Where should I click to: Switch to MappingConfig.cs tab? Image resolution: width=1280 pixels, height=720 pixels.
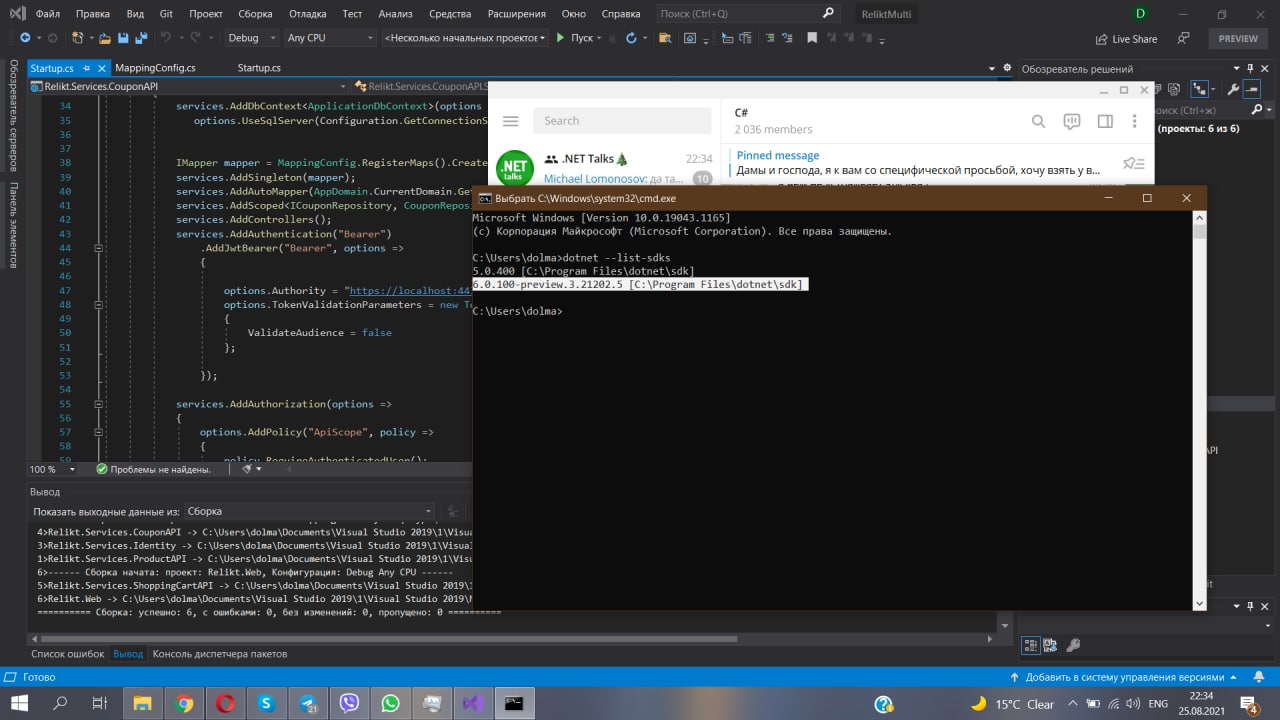point(155,68)
